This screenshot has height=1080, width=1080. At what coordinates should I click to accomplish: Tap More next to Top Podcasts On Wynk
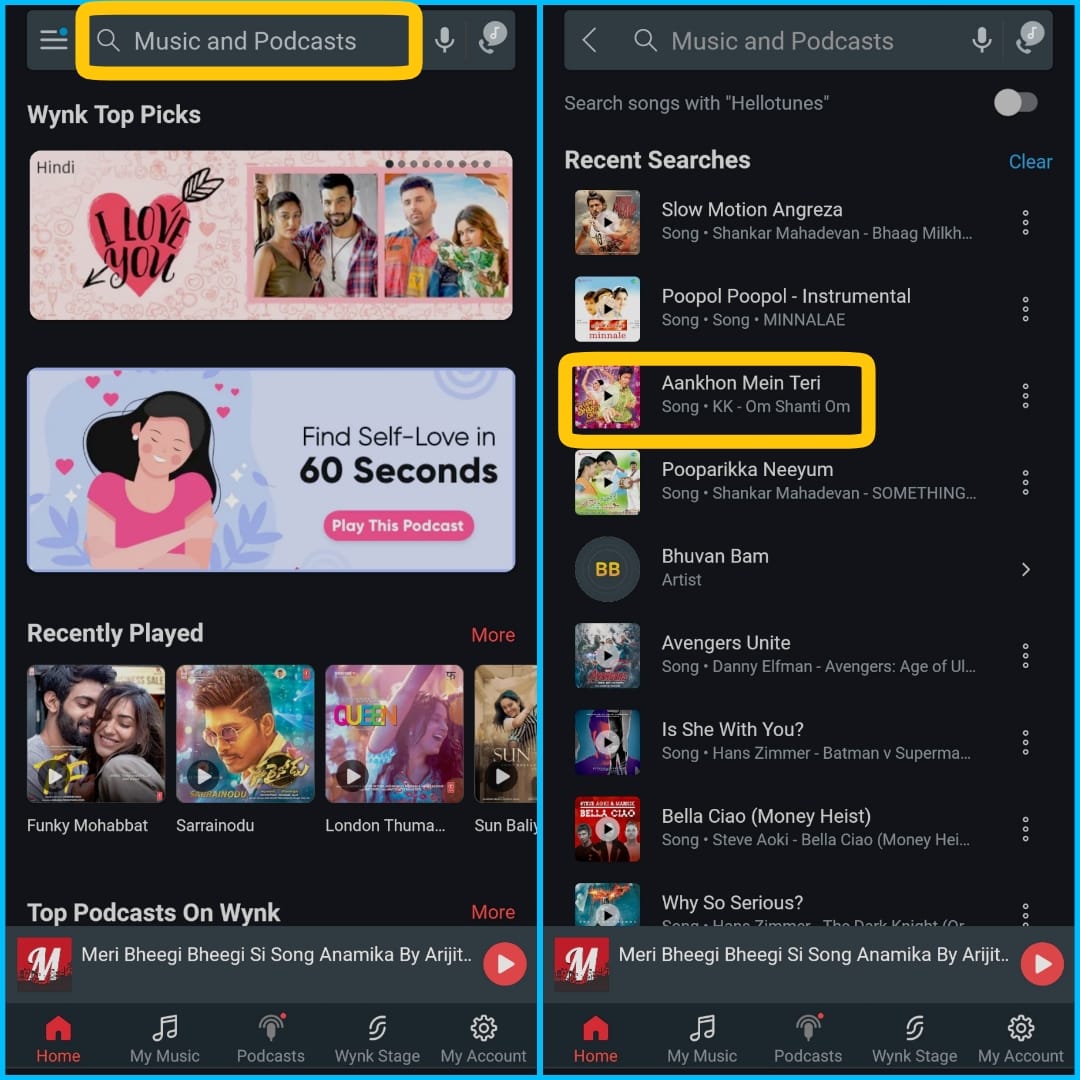[x=492, y=912]
